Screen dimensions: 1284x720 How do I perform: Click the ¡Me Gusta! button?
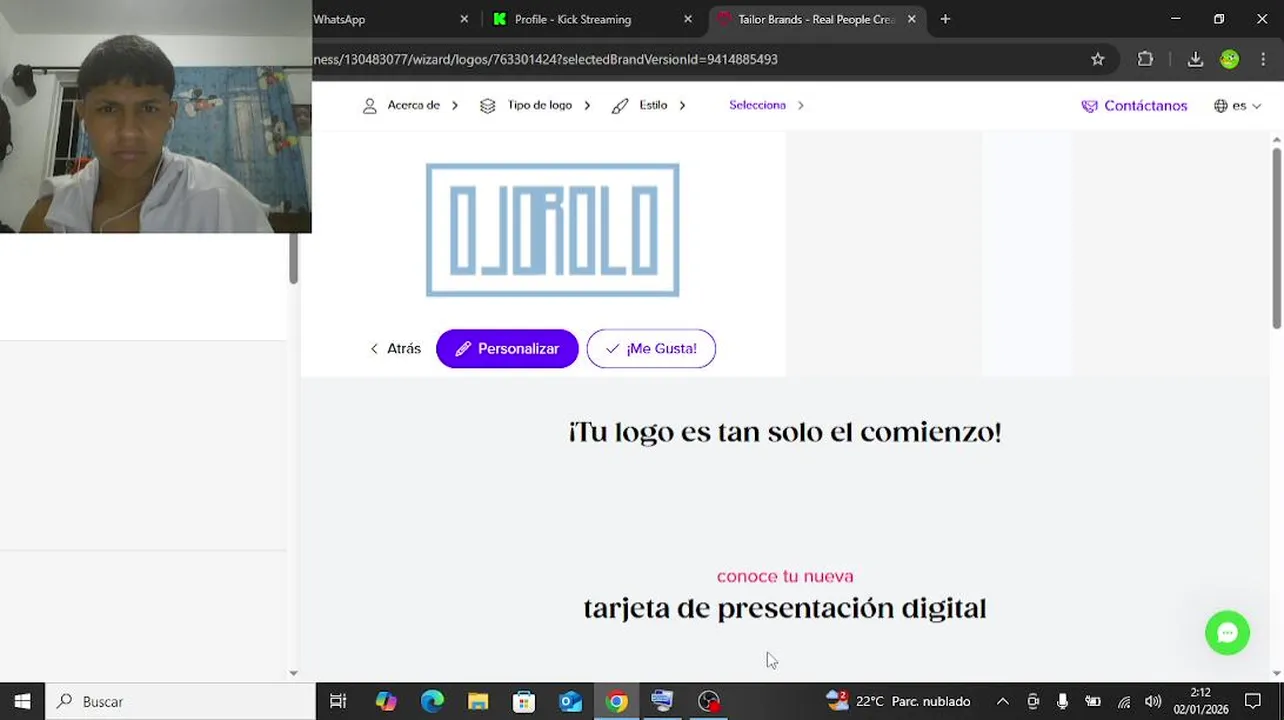[x=651, y=349]
